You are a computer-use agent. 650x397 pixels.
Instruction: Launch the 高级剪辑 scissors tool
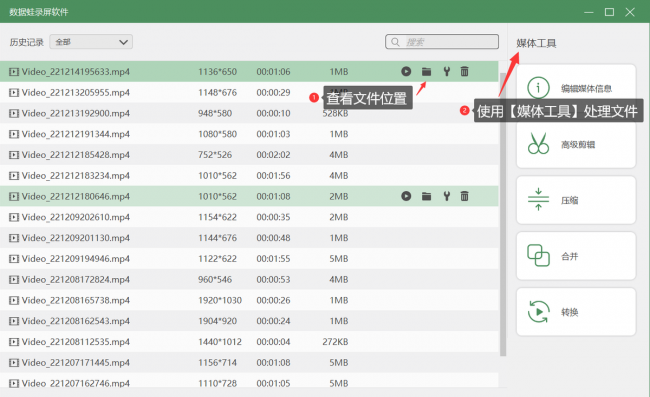[x=576, y=144]
